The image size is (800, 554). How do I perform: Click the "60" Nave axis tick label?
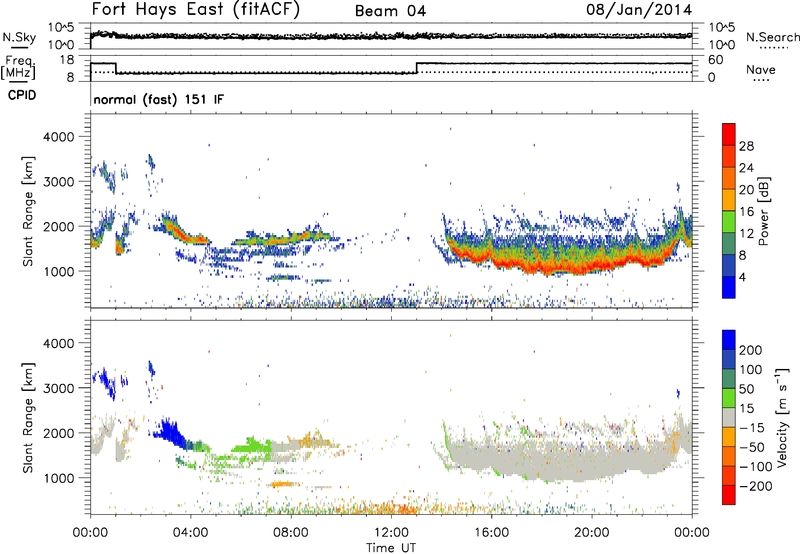pyautogui.click(x=716, y=60)
